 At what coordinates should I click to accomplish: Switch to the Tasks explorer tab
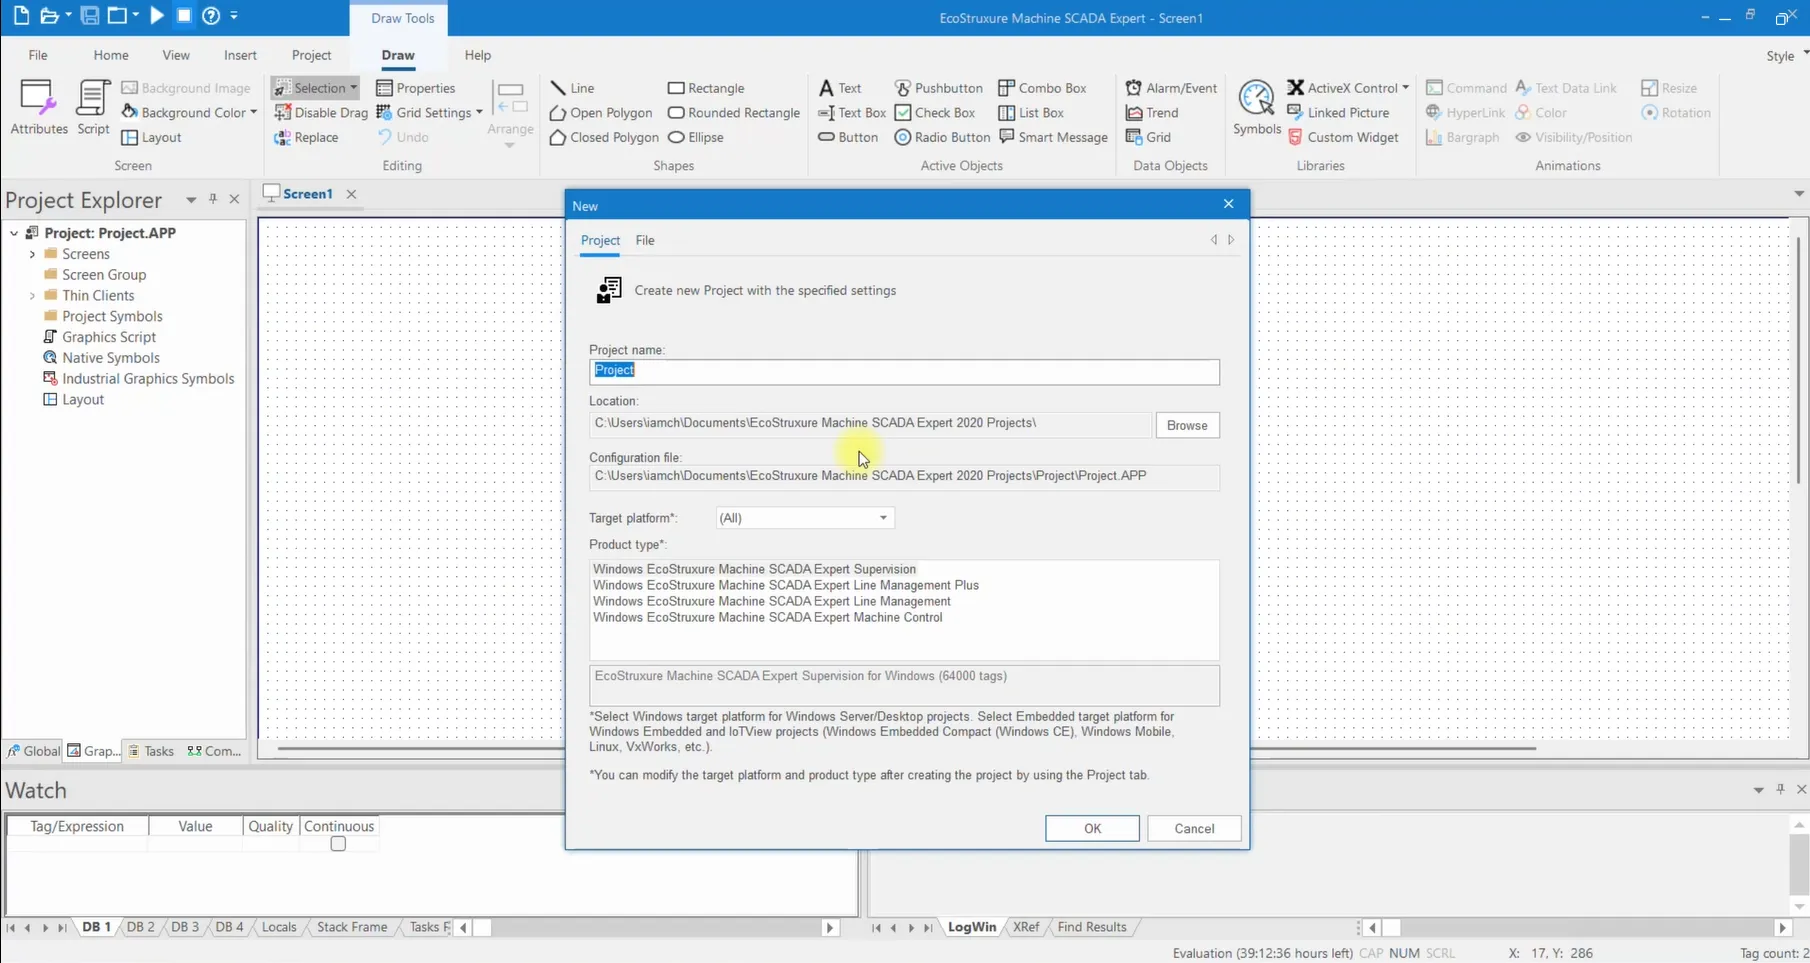pyautogui.click(x=151, y=751)
